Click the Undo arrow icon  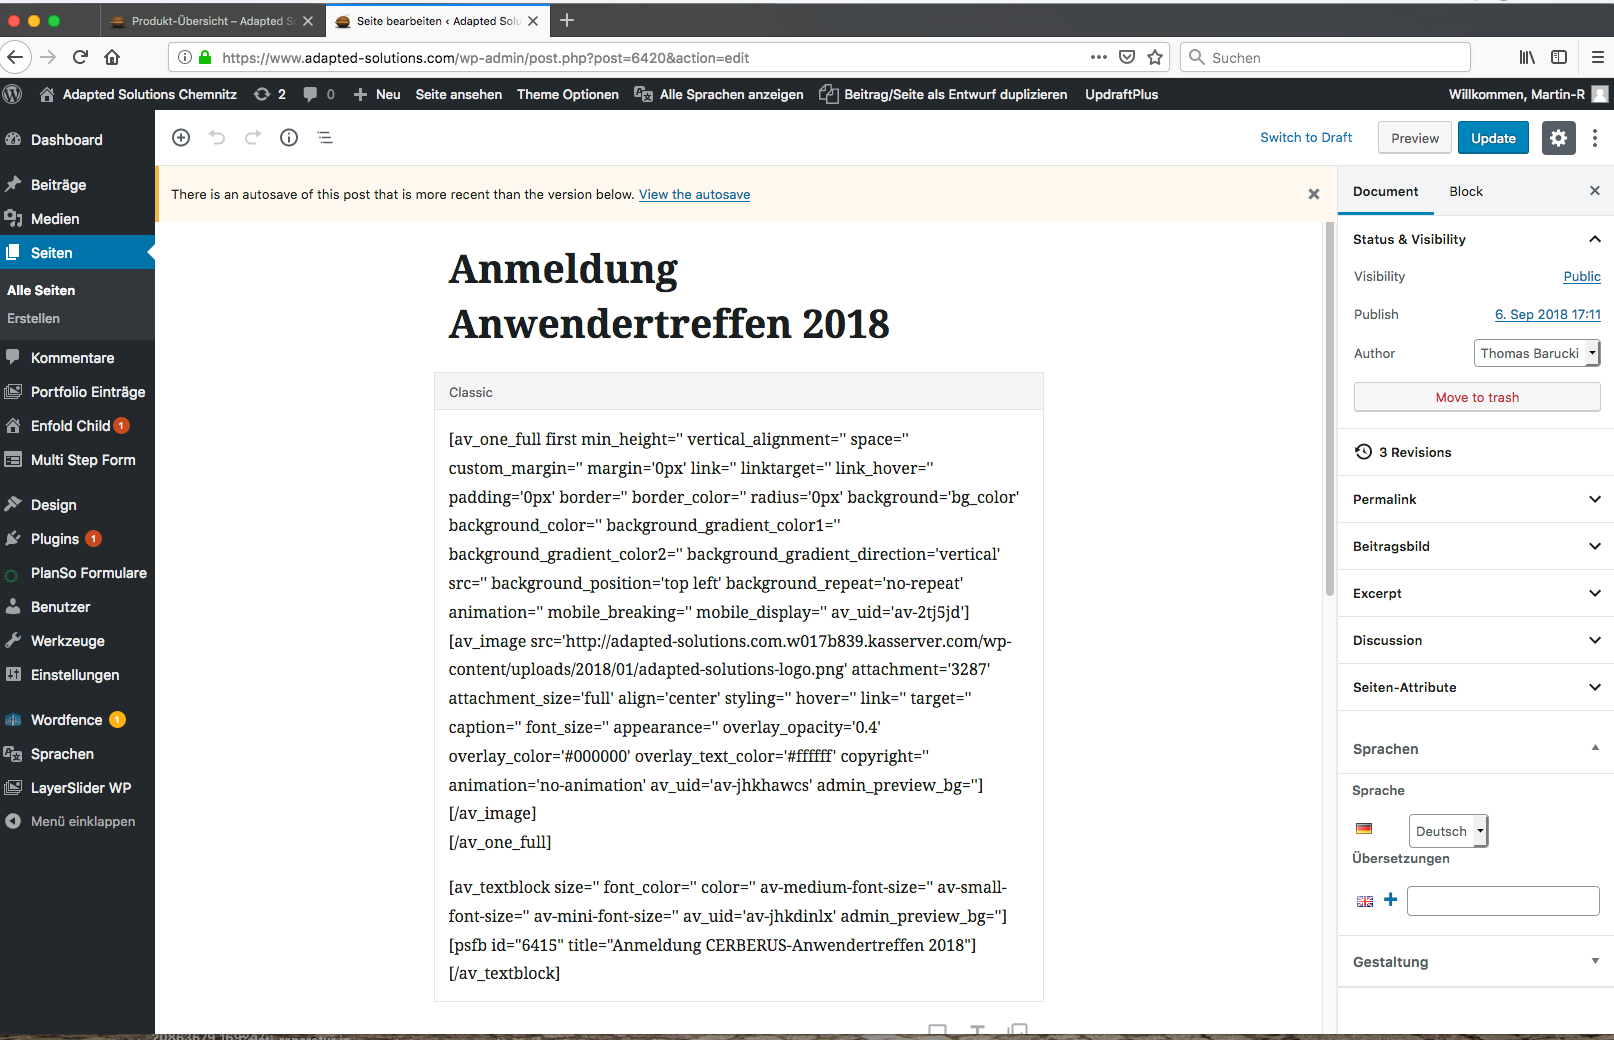(x=217, y=138)
